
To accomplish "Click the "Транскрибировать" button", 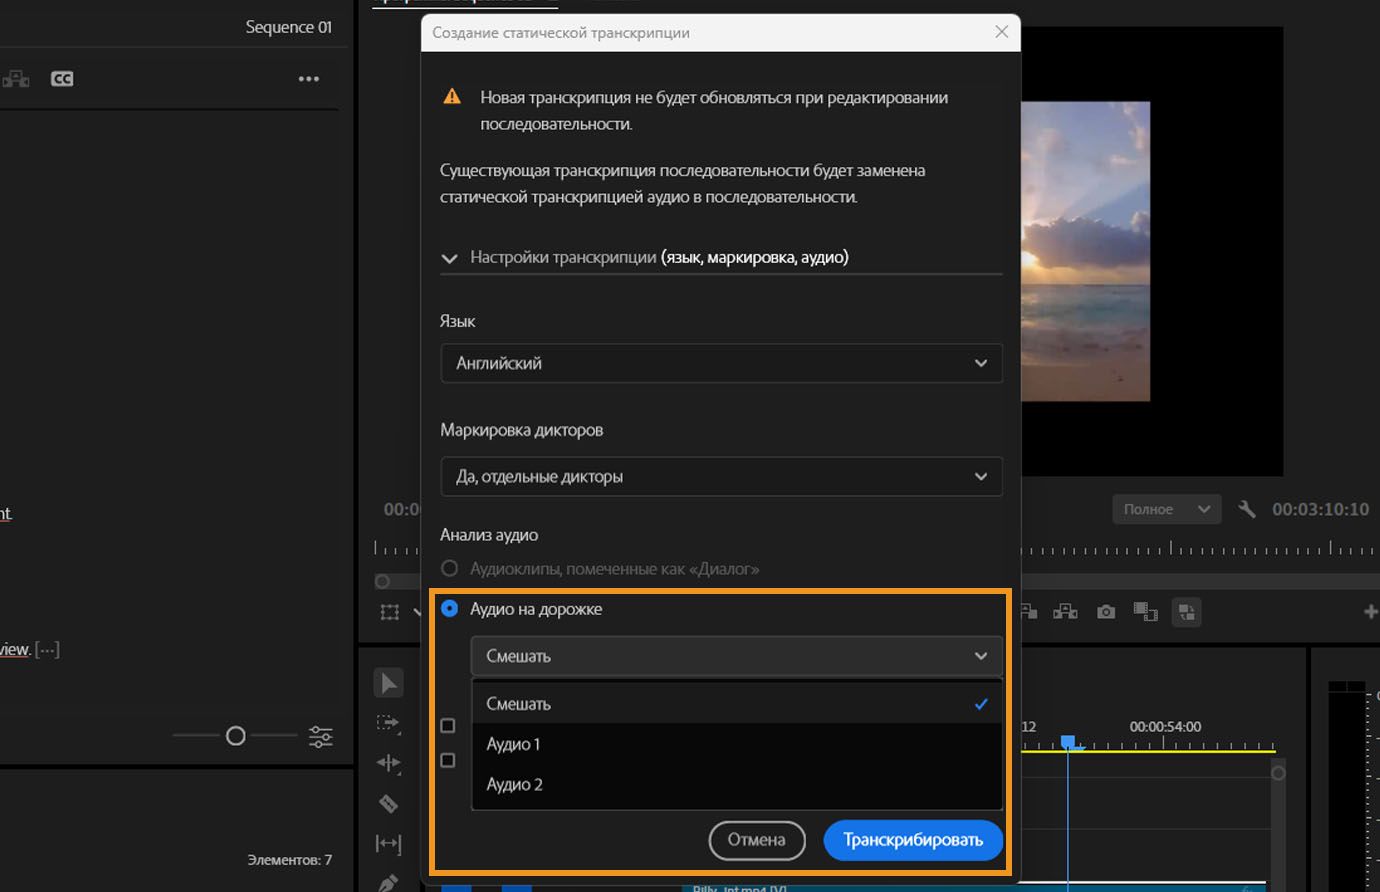I will 912,840.
